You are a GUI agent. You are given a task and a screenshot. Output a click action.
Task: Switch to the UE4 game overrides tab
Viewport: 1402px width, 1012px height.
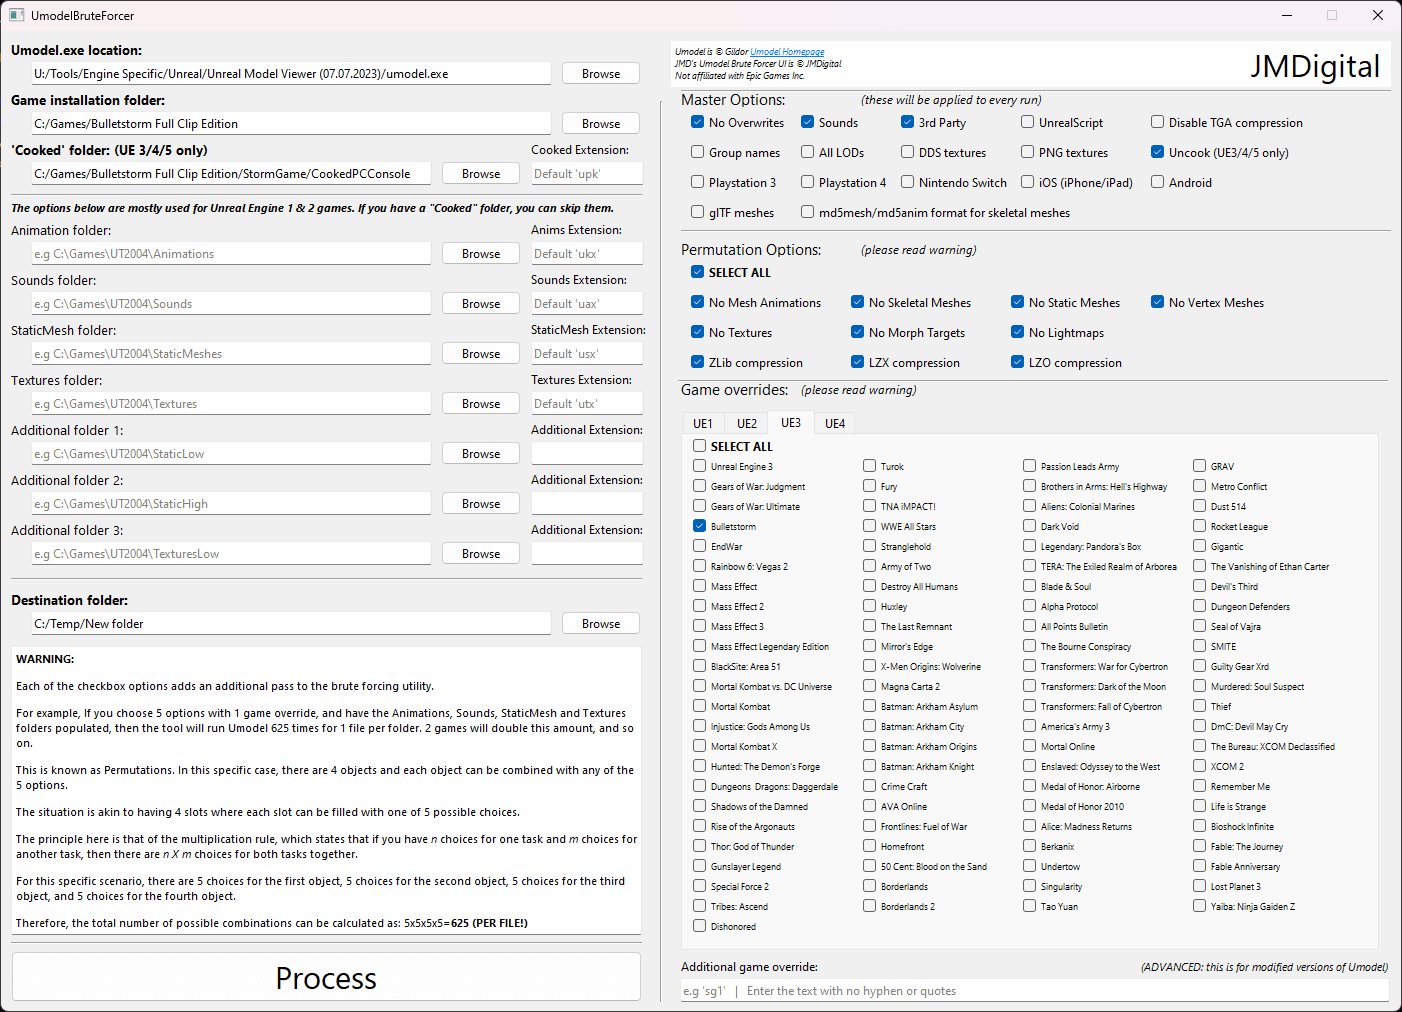[834, 423]
